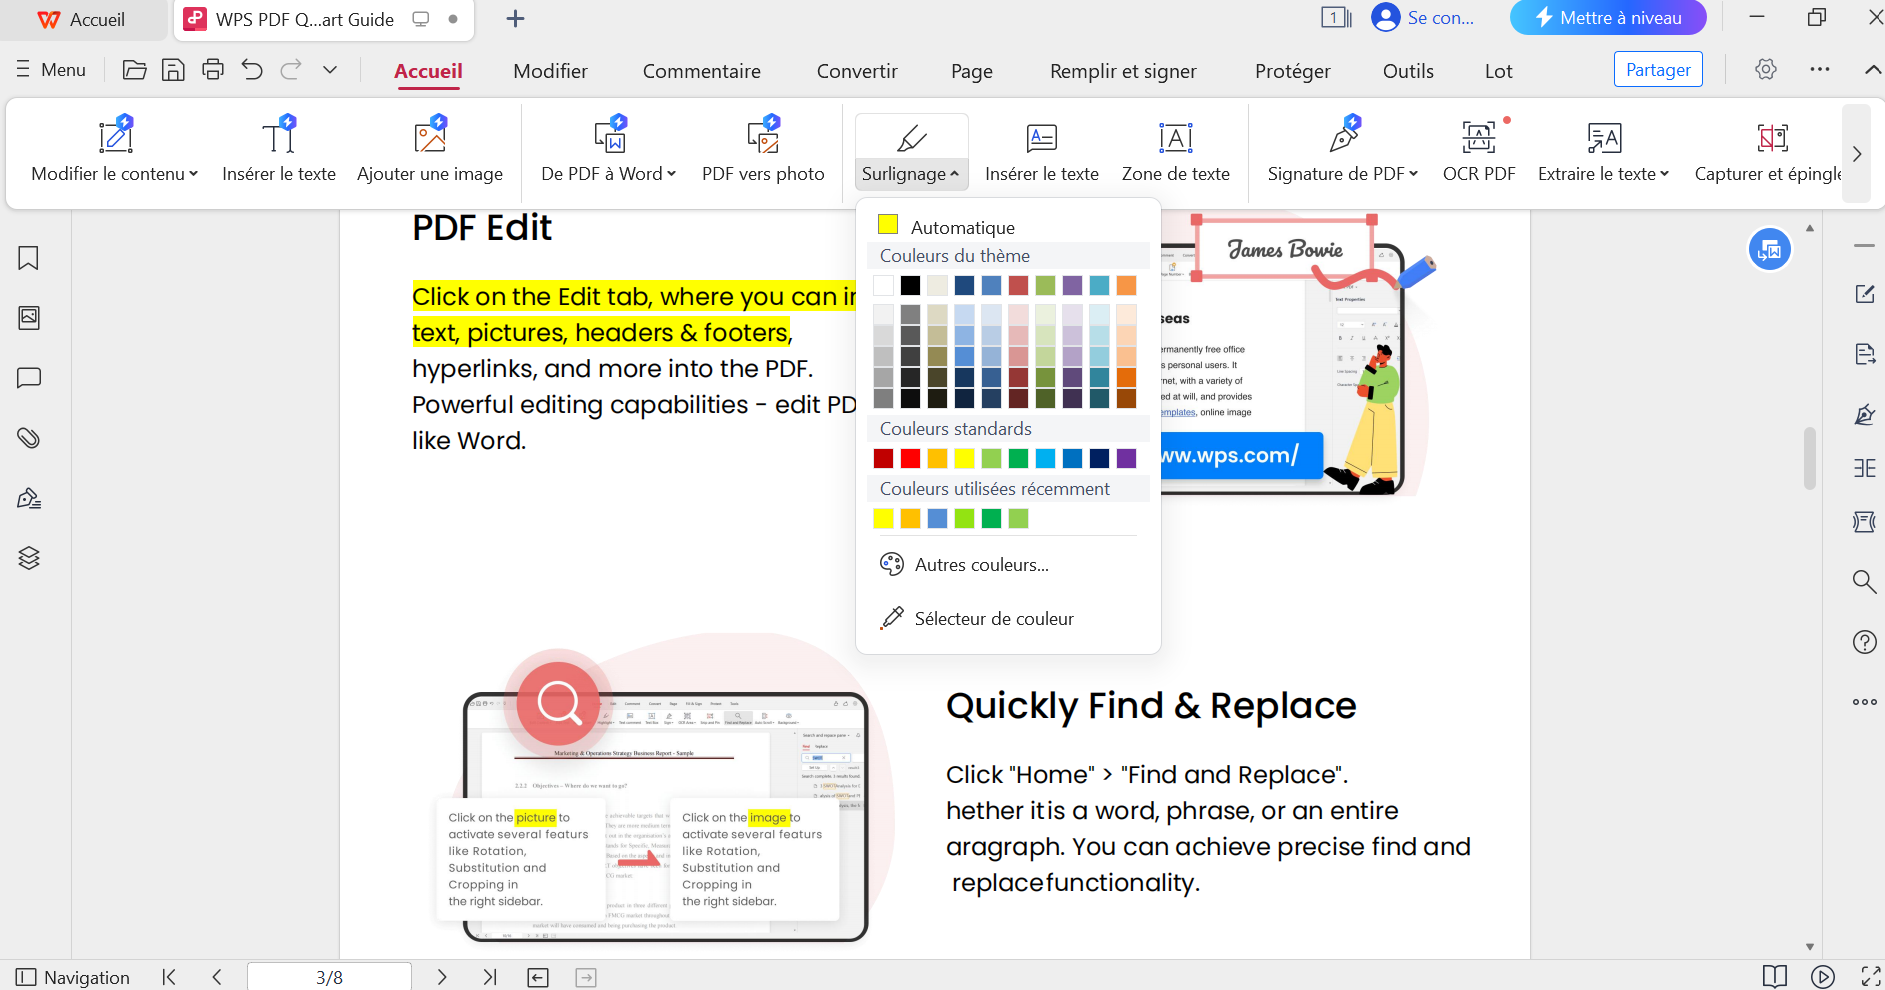The image size is (1885, 990).
Task: Expand De PDF à Word dropdown
Action: (609, 174)
